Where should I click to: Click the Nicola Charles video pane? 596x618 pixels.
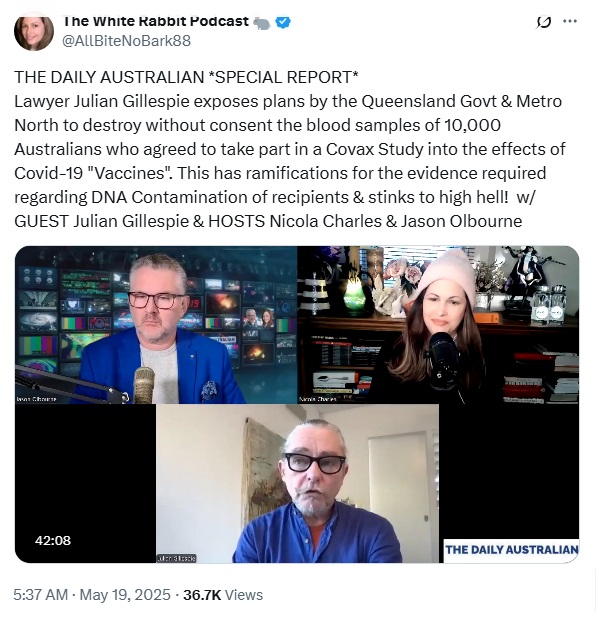point(438,325)
